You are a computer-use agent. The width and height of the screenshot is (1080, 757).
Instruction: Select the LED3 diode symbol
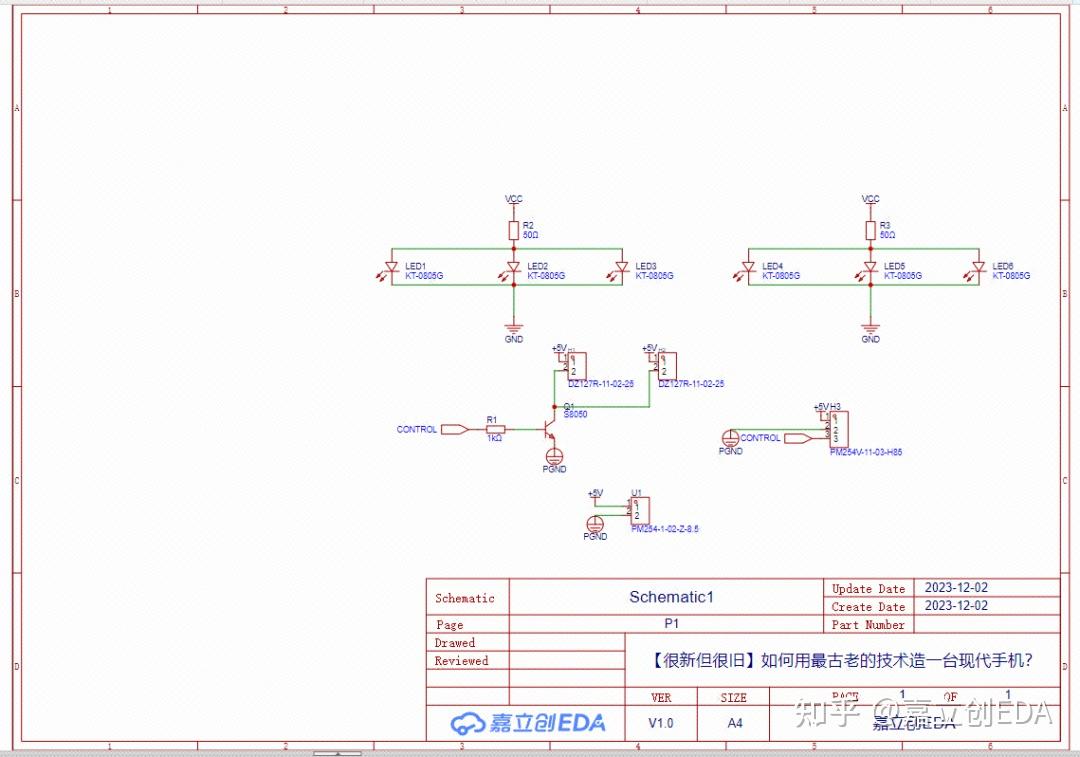620,269
